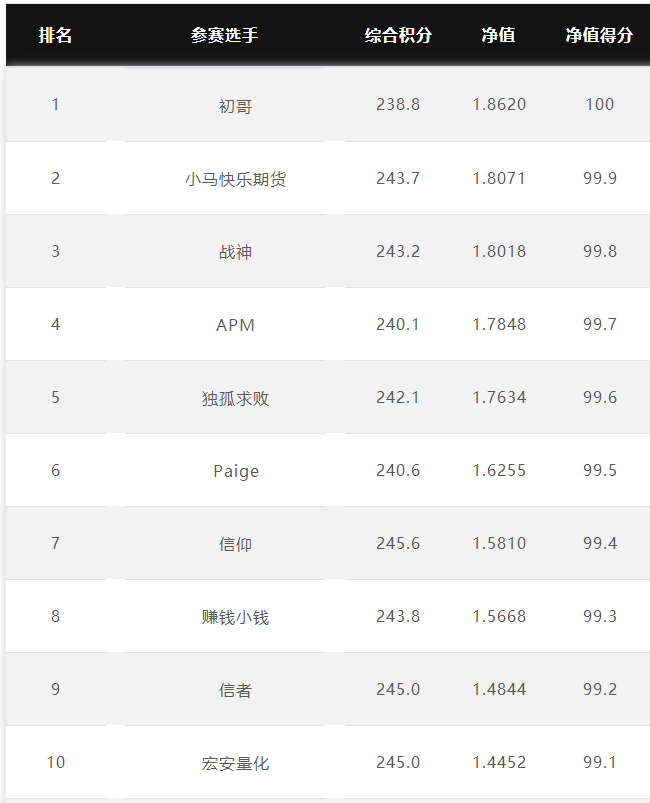Select contestant 赚钱小钱
The image size is (650, 803).
tap(235, 617)
